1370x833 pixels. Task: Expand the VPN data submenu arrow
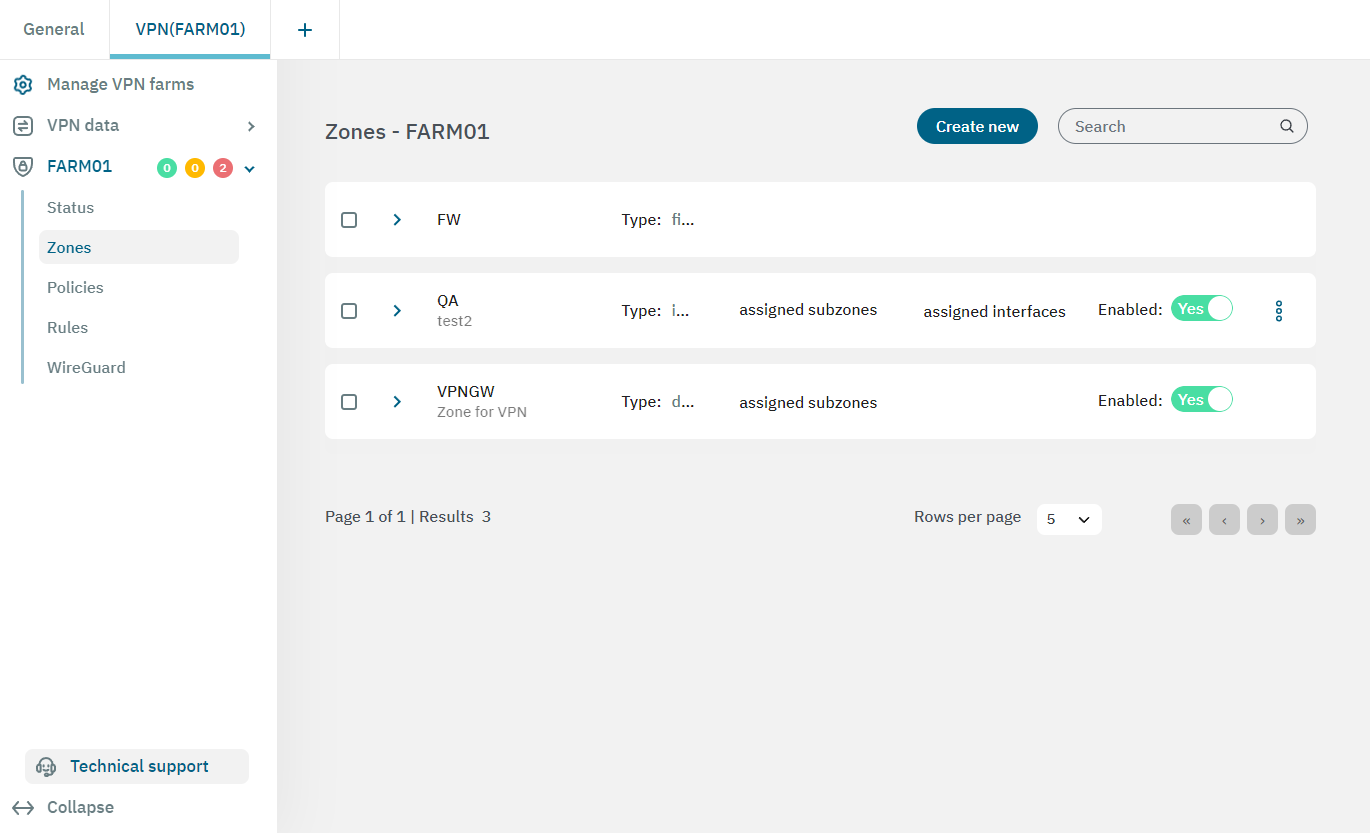coord(251,126)
